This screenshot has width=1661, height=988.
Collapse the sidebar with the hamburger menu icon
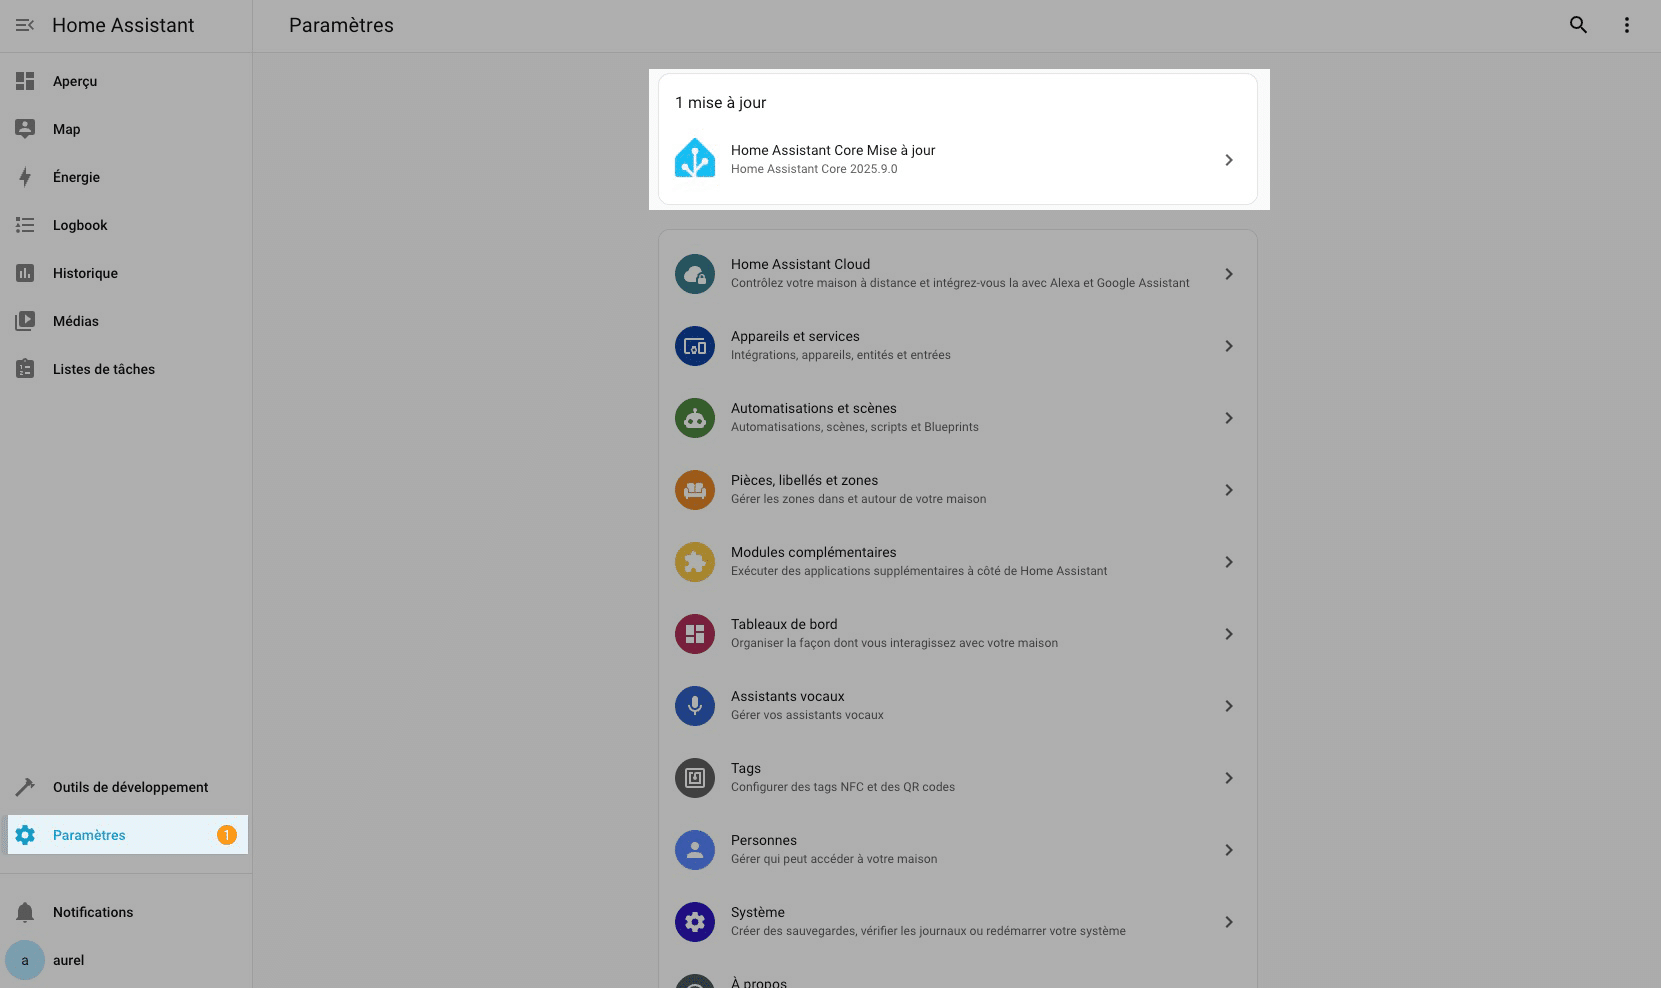pos(25,25)
